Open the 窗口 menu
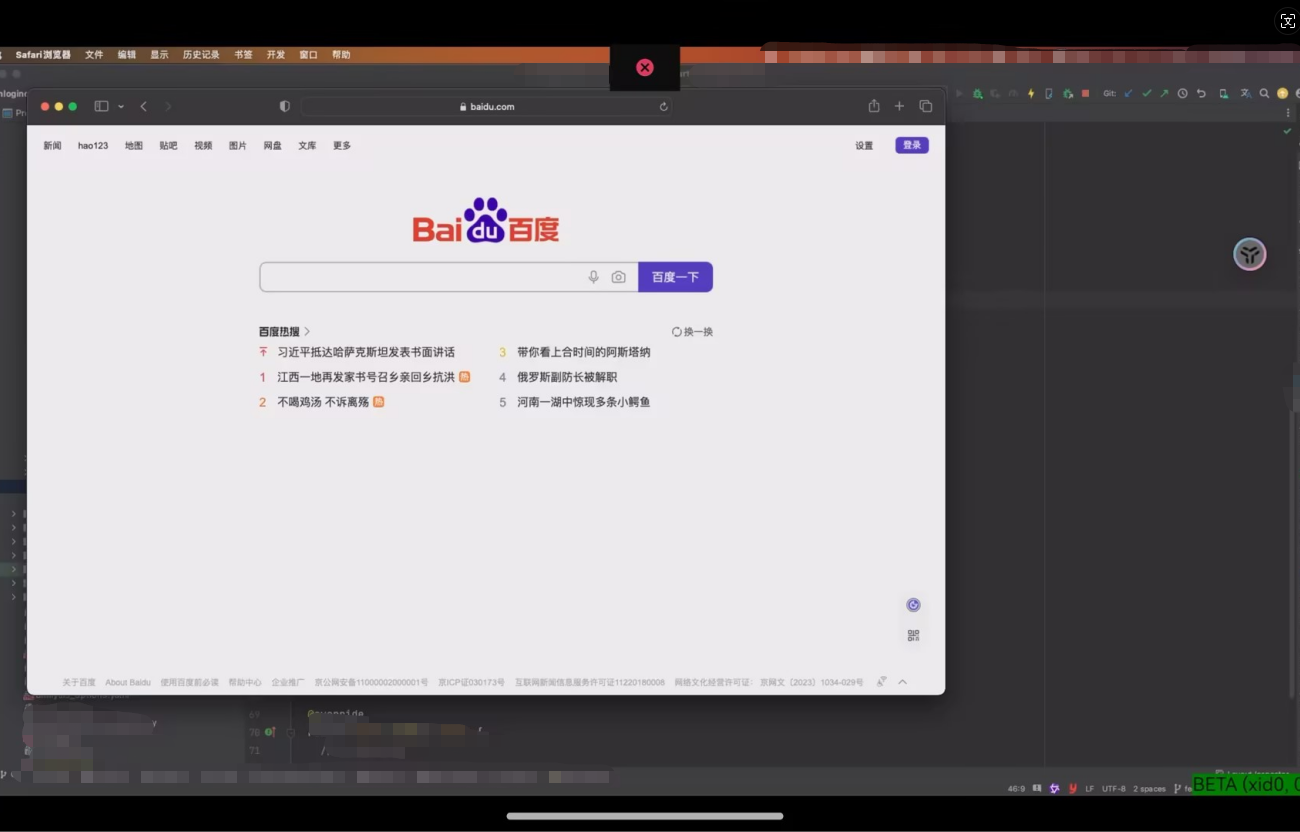Screen dimensions: 1300x832 point(309,55)
